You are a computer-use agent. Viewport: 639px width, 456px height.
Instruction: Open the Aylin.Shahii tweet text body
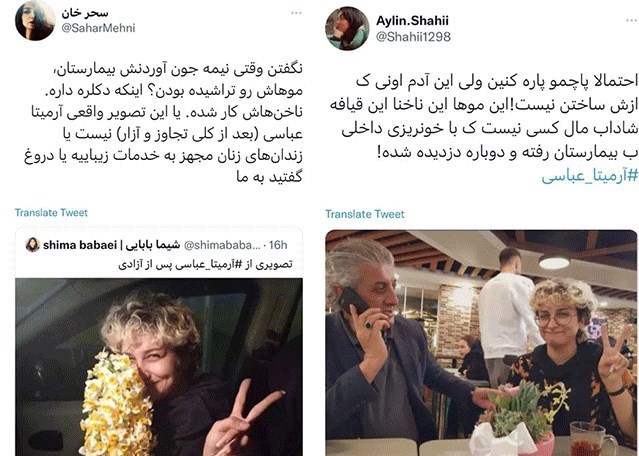click(x=483, y=117)
